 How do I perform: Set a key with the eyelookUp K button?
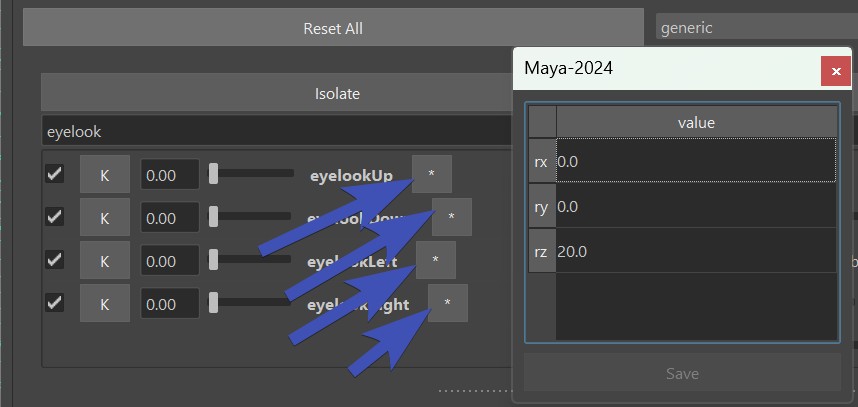tap(104, 175)
